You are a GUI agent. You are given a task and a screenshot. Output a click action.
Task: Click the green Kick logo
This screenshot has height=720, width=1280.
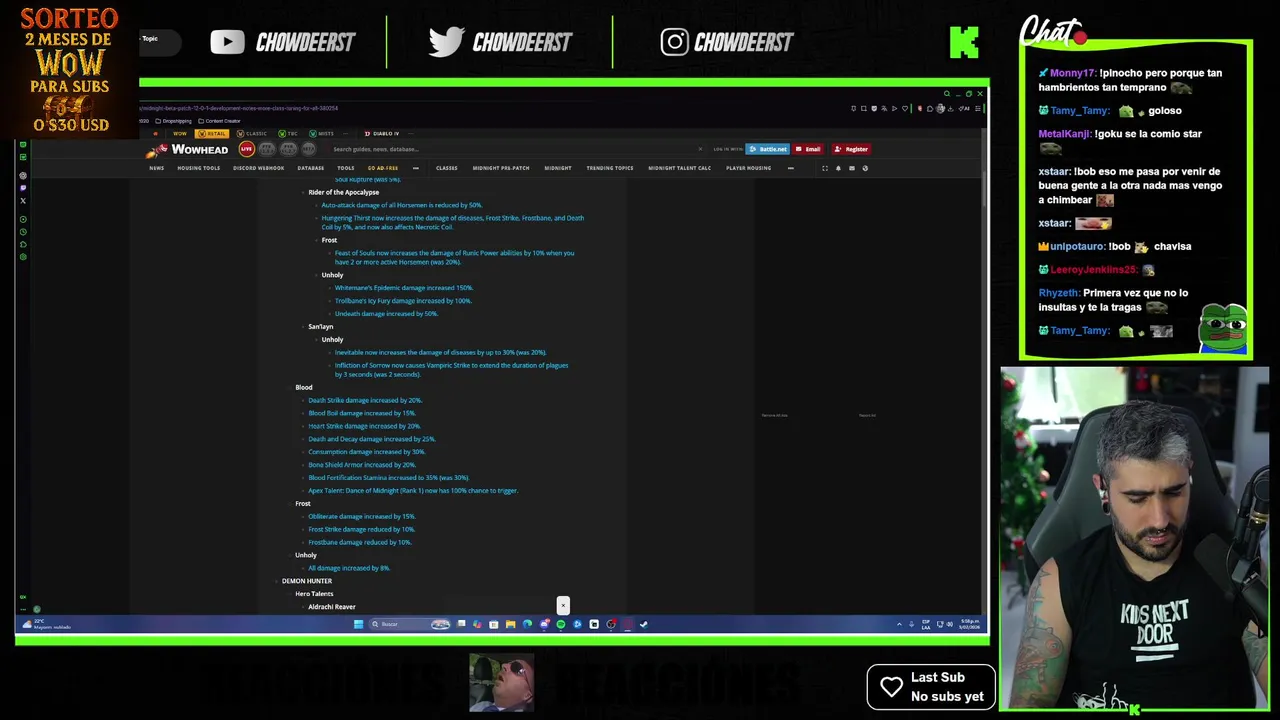(964, 42)
